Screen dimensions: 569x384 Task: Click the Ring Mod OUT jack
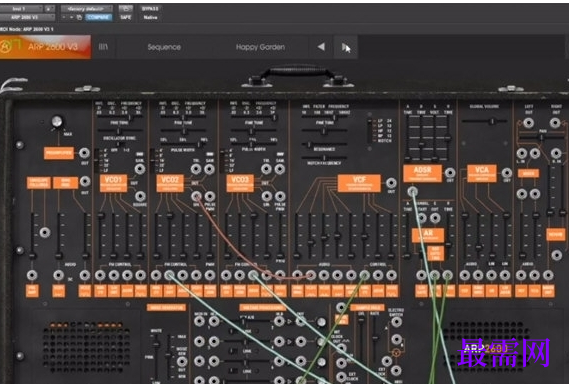[x=85, y=181]
